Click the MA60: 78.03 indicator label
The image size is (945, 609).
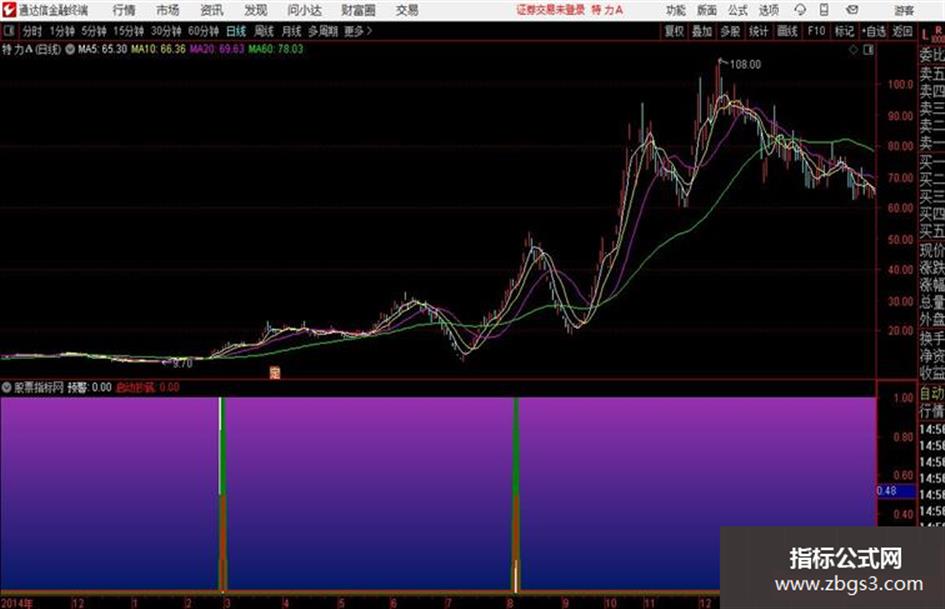tap(276, 49)
